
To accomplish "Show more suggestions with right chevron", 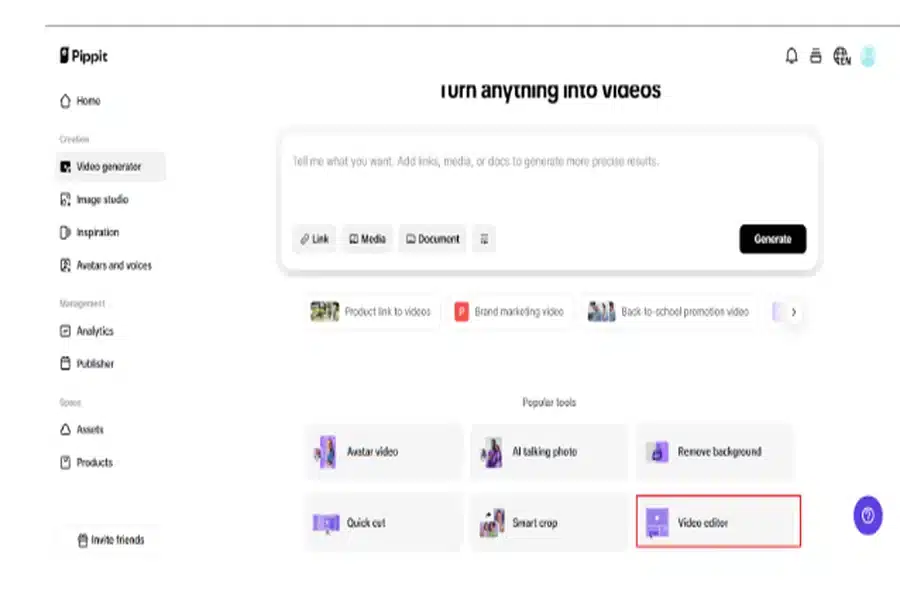I will pyautogui.click(x=793, y=312).
